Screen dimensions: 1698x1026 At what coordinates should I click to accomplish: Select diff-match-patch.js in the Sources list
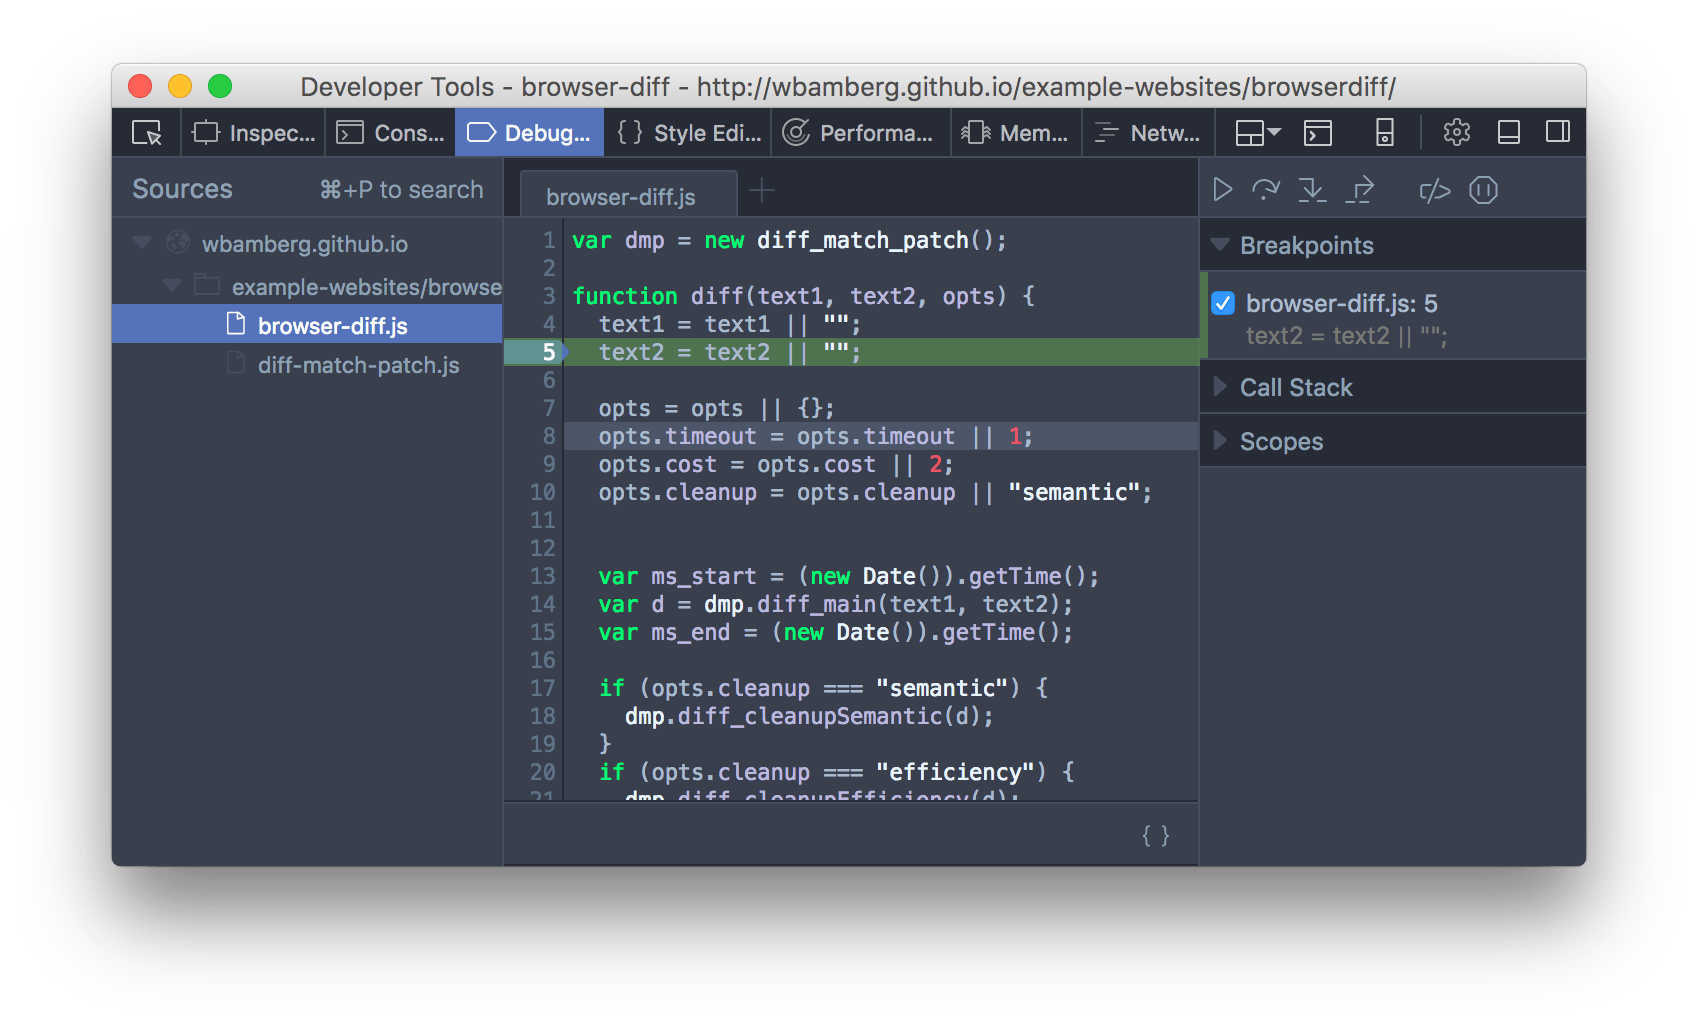click(358, 365)
